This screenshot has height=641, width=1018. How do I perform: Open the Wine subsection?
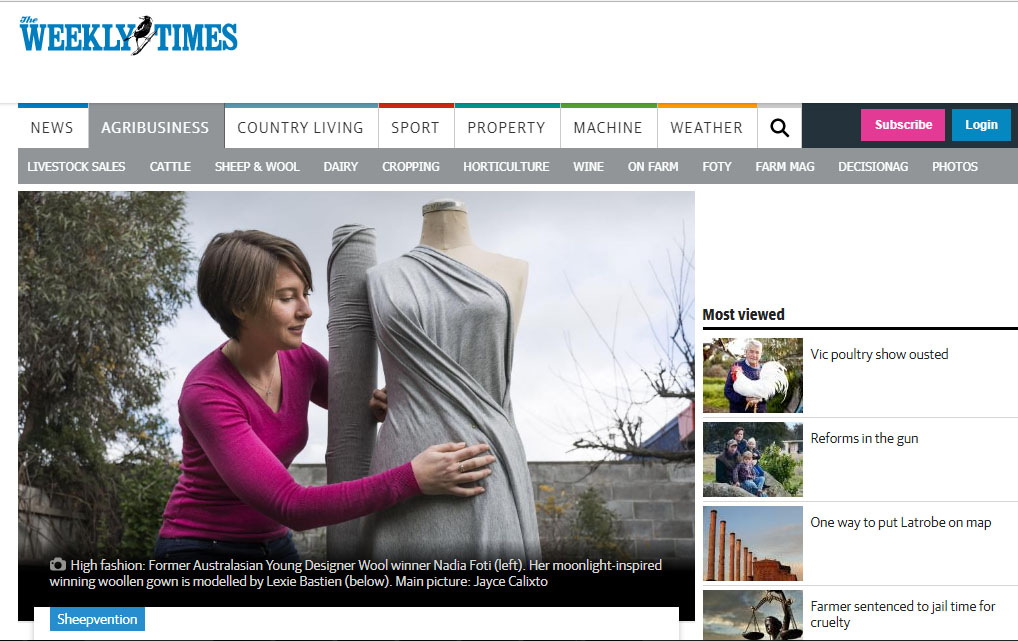(x=588, y=166)
